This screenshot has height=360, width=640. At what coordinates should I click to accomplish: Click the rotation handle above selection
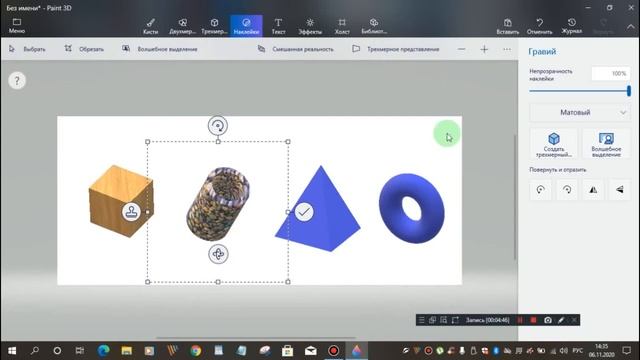coord(218,125)
